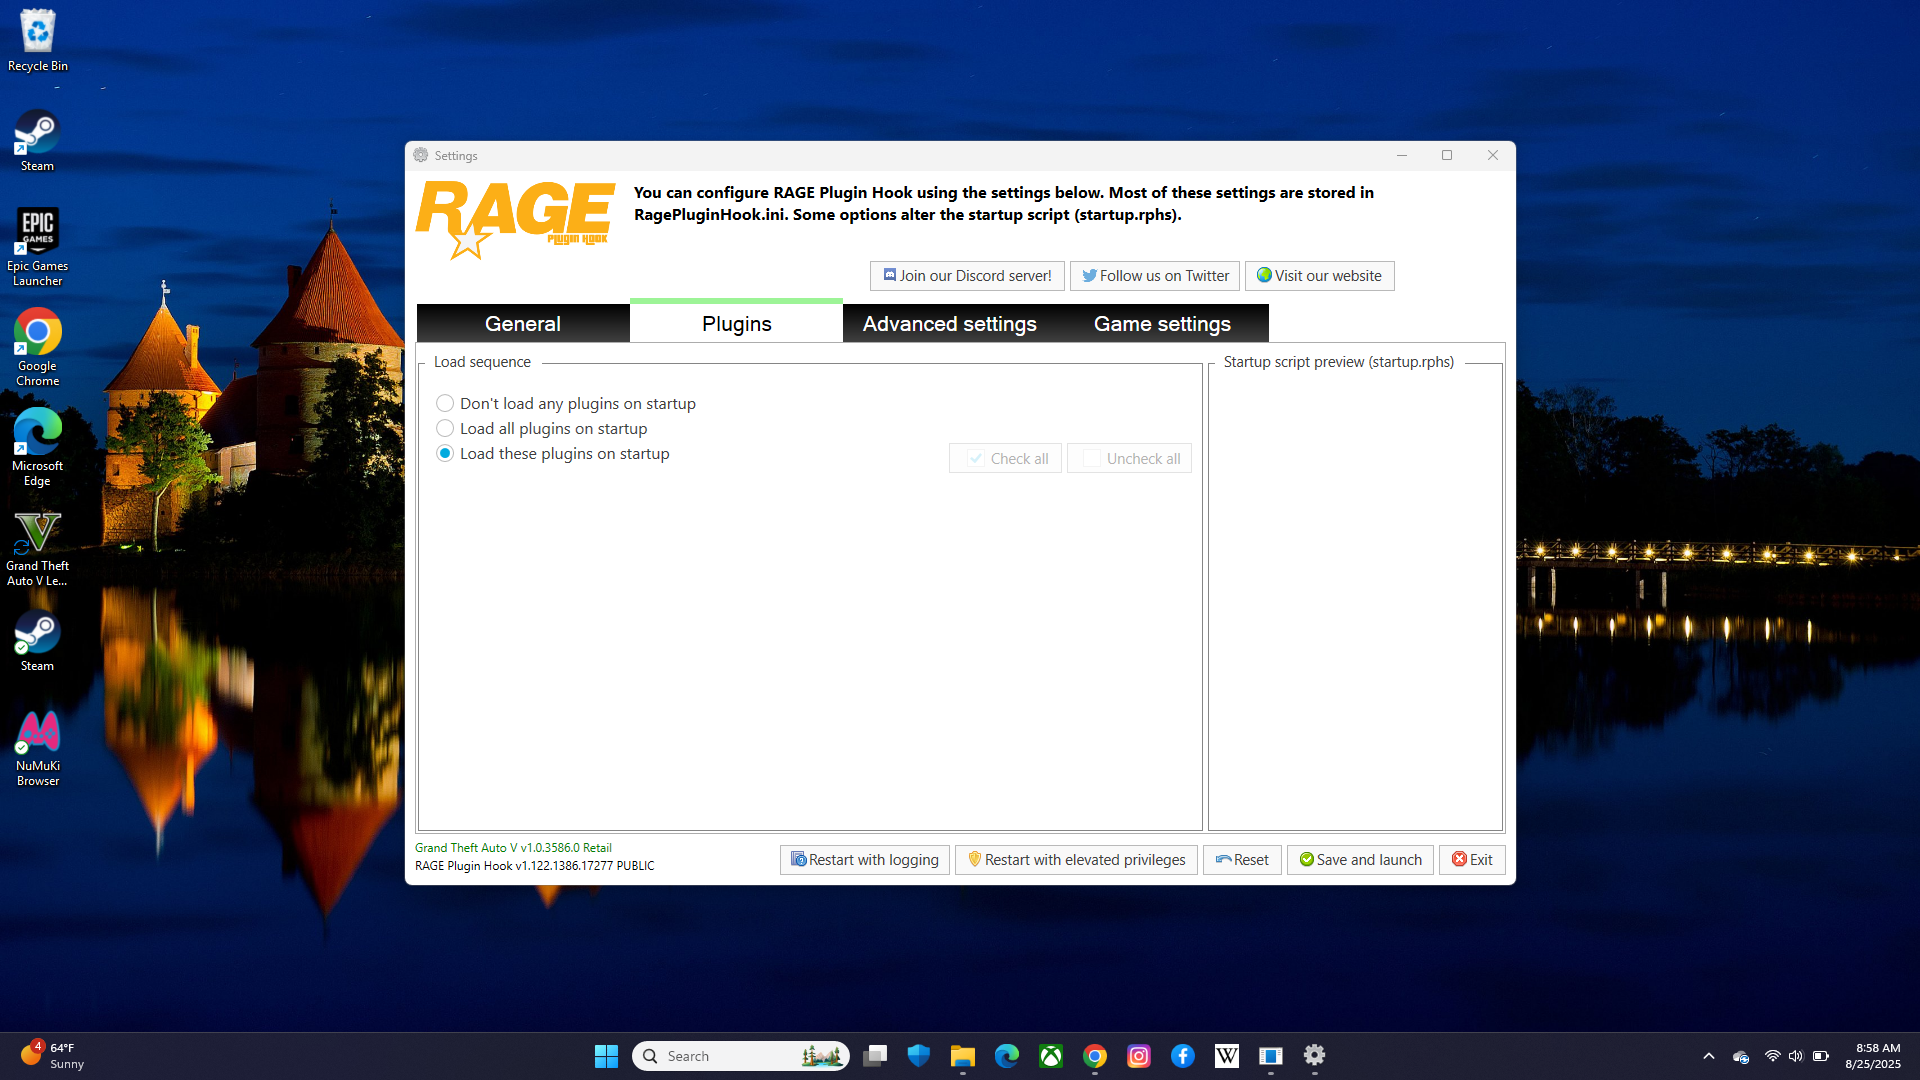Expand hidden system tray icons chevron
Screen dimensions: 1920x1080
coord(1709,1056)
